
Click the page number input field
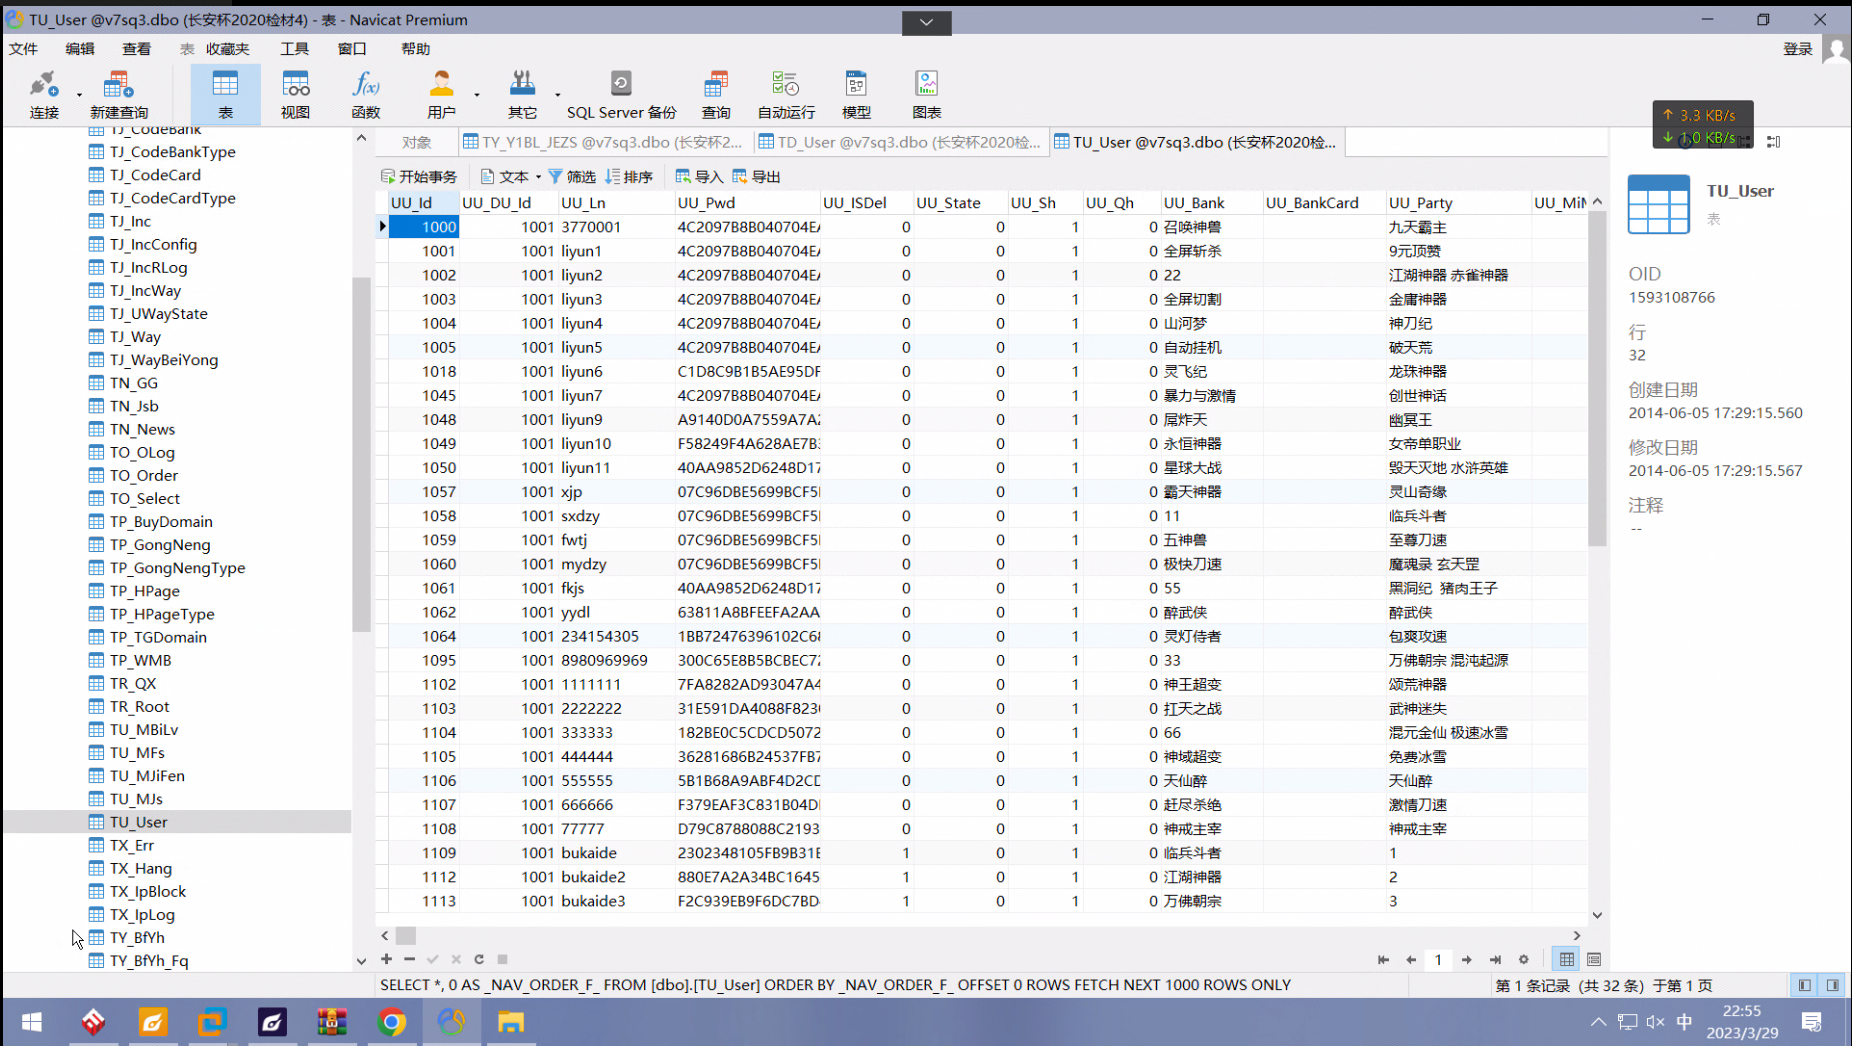[x=1439, y=960]
